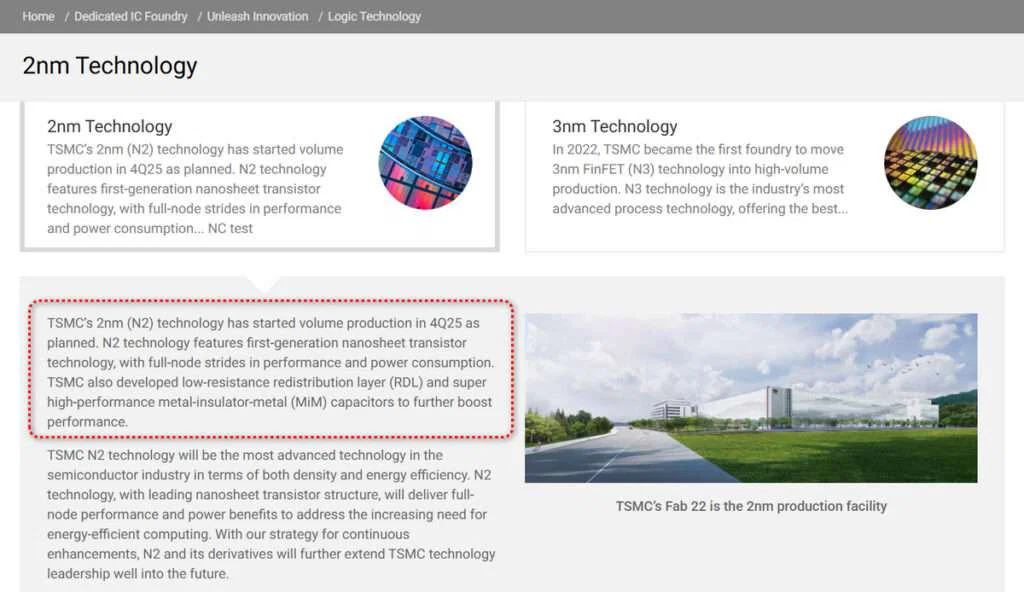Click the Dedicated IC Foundry breadcrumb
Image resolution: width=1024 pixels, height=592 pixels.
129,16
